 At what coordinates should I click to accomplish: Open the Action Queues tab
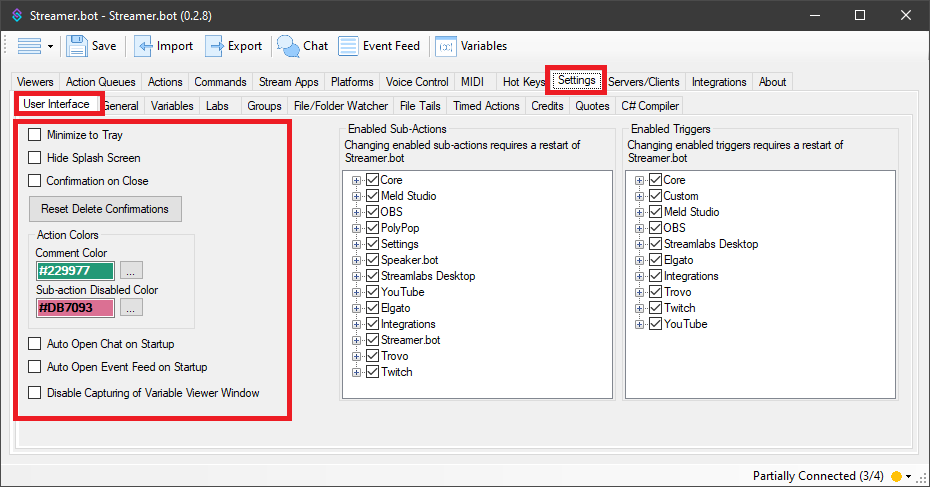click(100, 82)
